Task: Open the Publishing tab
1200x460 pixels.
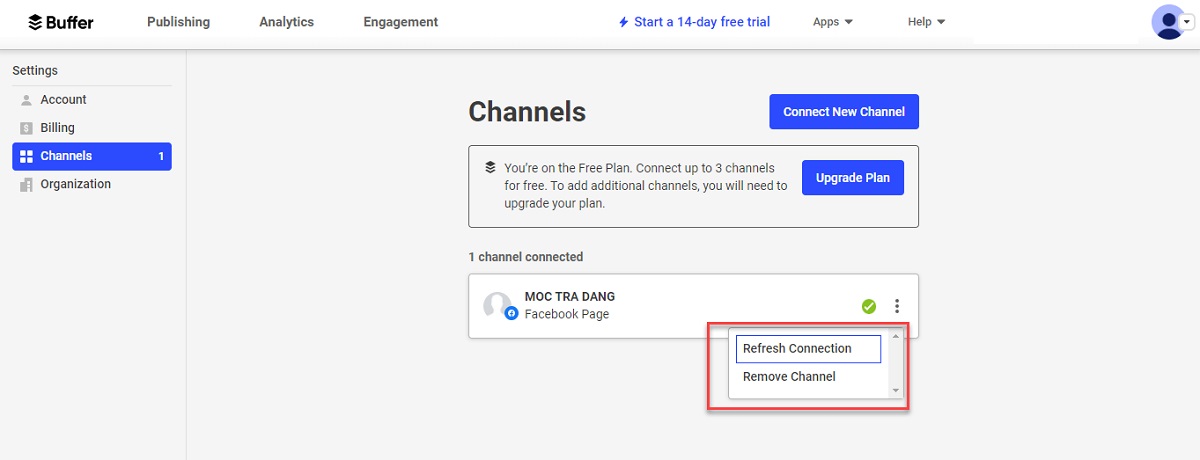Action: [178, 22]
